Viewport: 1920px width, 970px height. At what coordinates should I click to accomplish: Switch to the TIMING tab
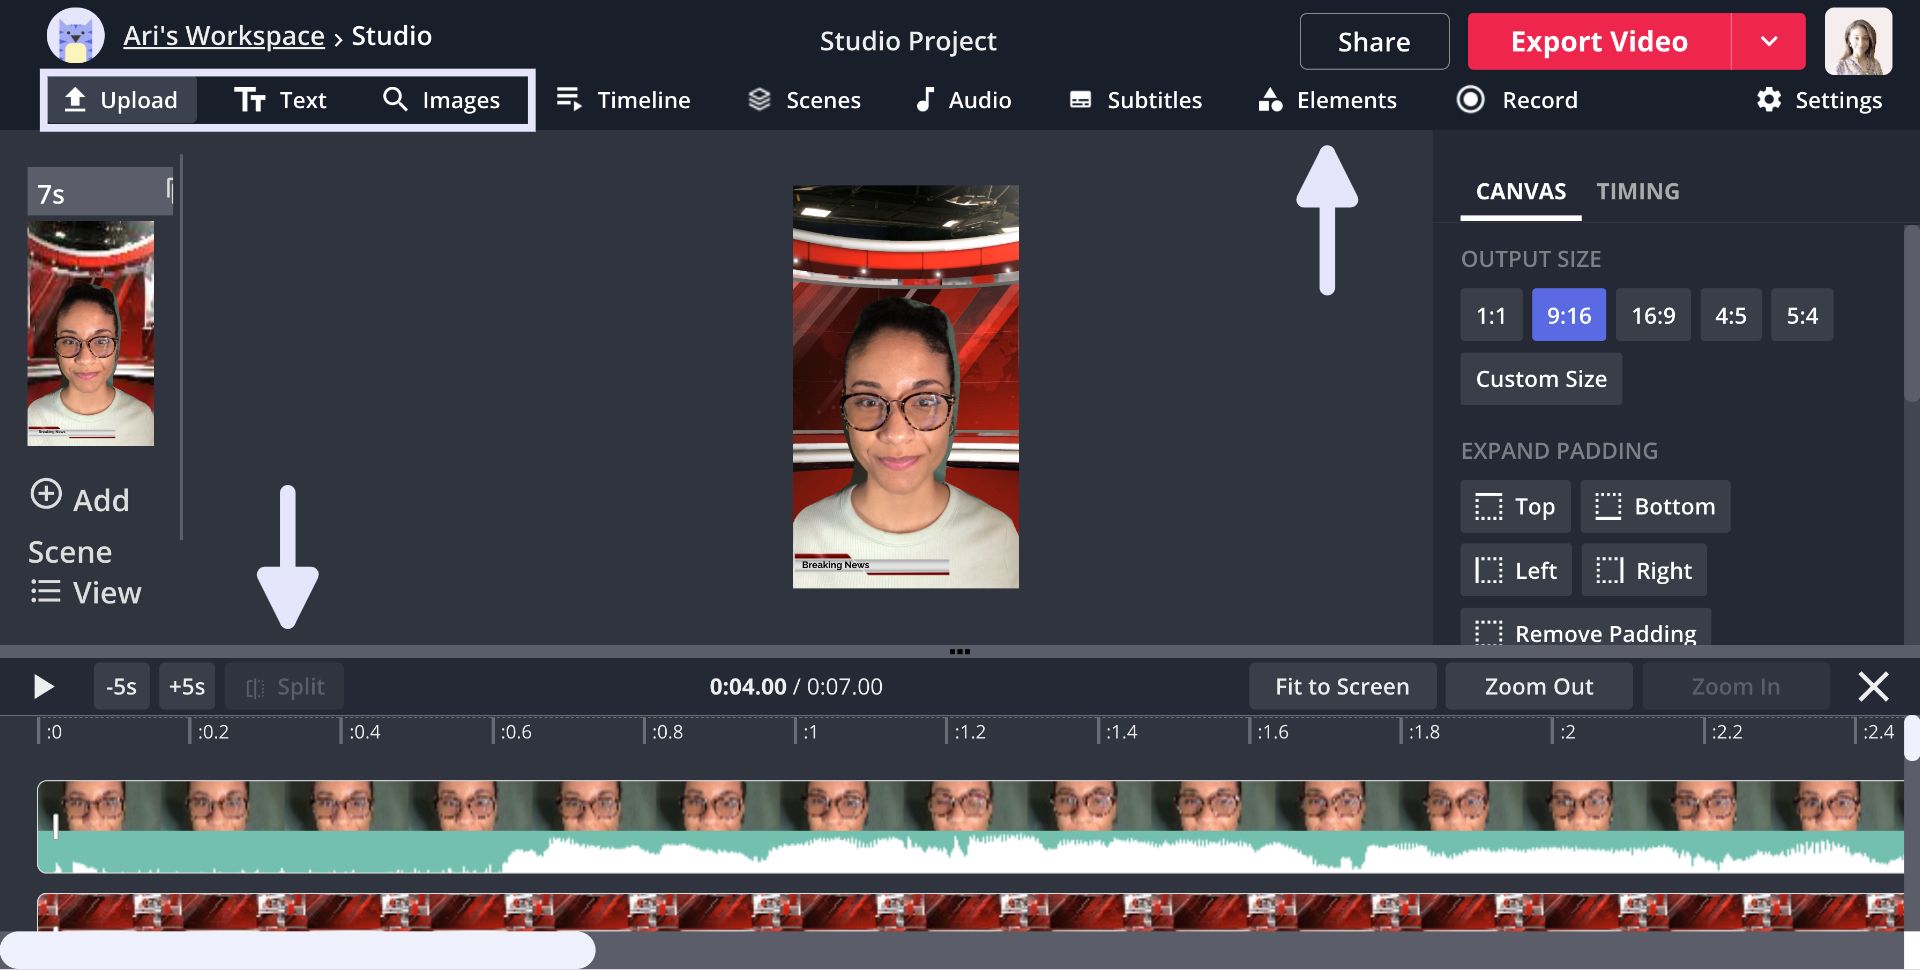coord(1637,191)
